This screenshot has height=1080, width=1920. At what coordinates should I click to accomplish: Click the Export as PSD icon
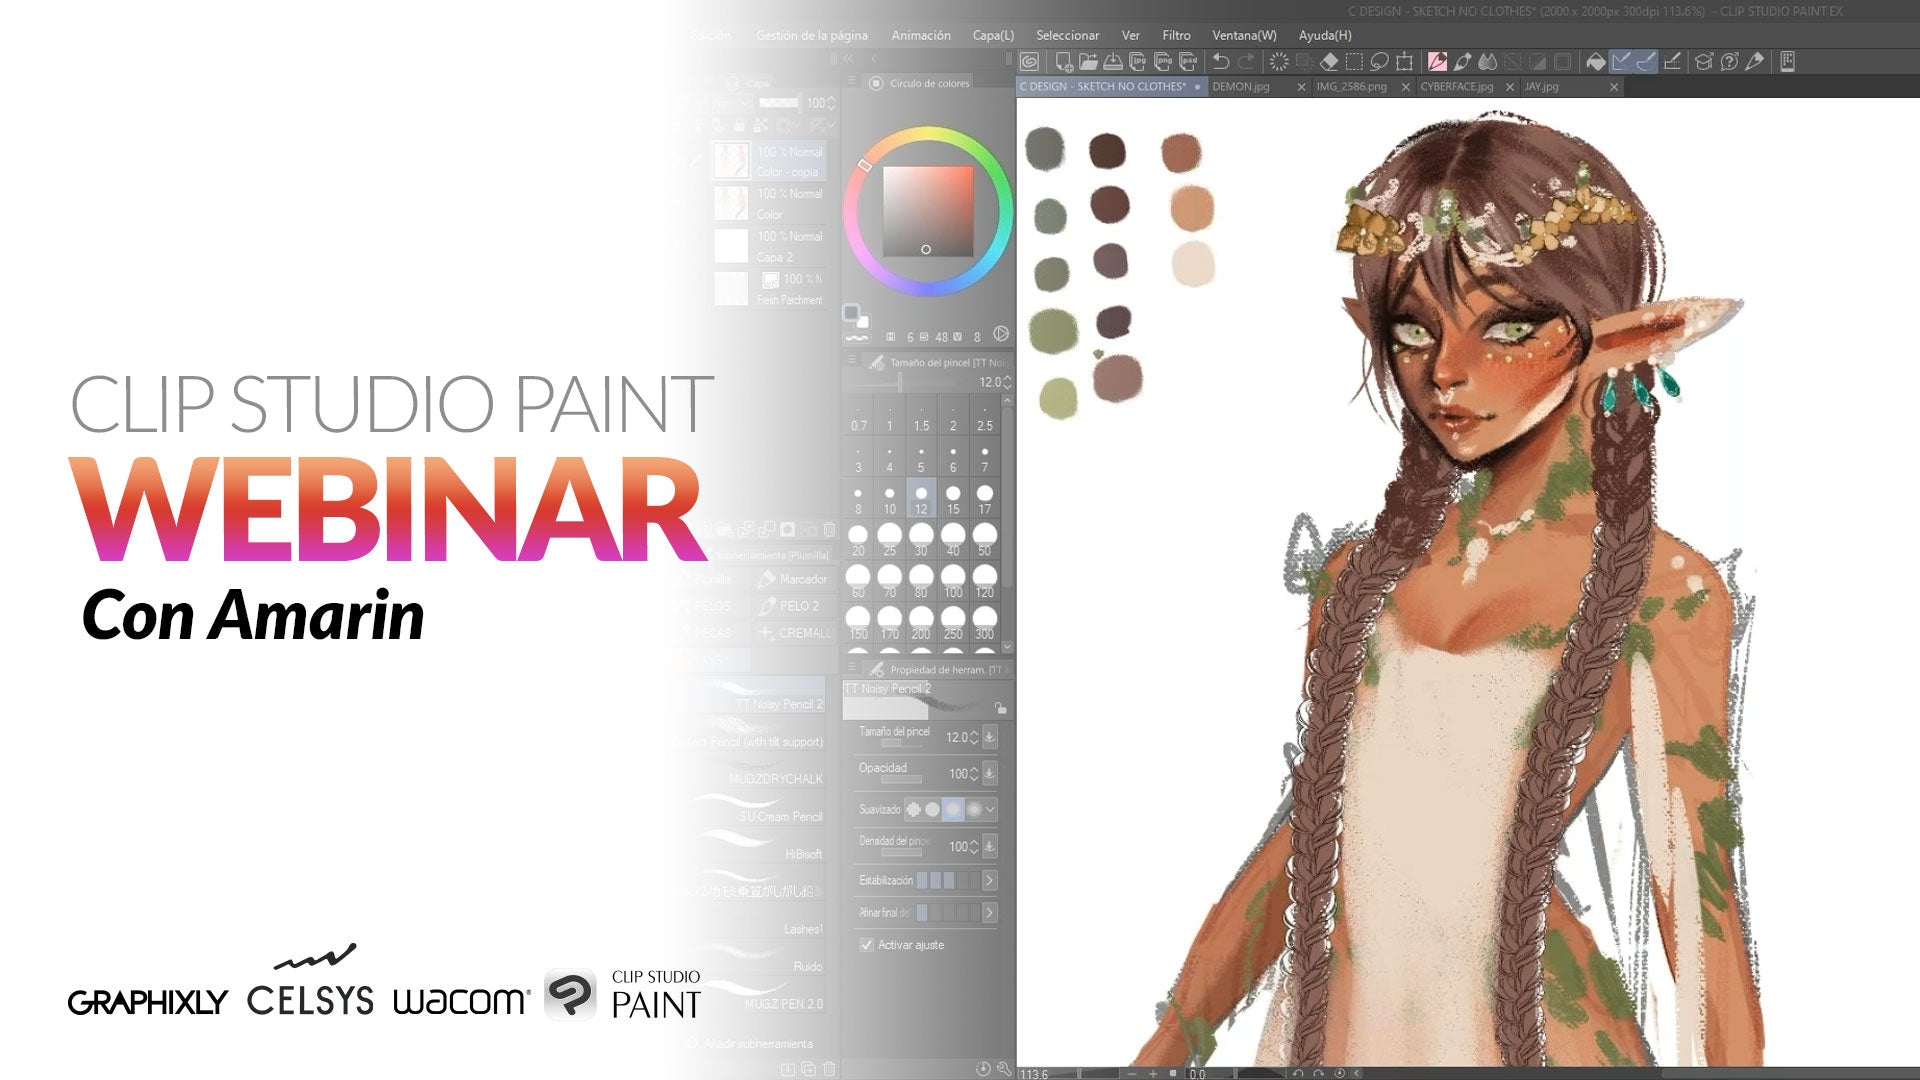tap(1188, 62)
